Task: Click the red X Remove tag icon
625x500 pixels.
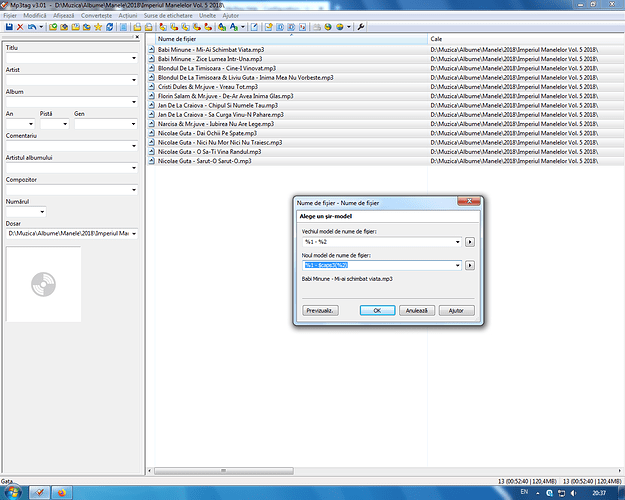Action: click(x=20, y=27)
